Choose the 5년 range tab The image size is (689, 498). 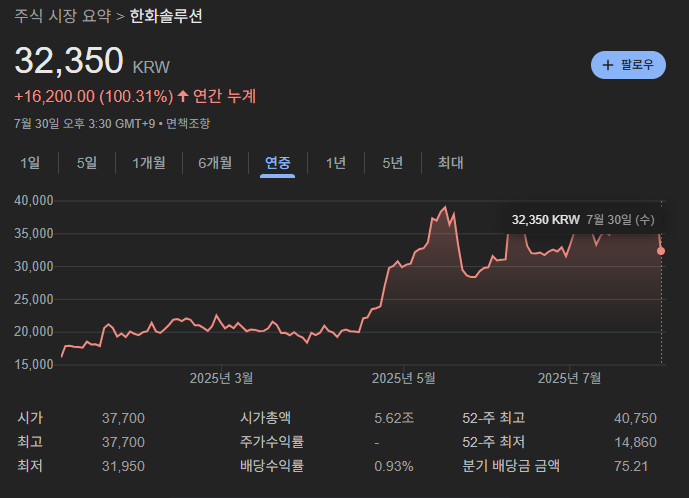pyautogui.click(x=392, y=163)
